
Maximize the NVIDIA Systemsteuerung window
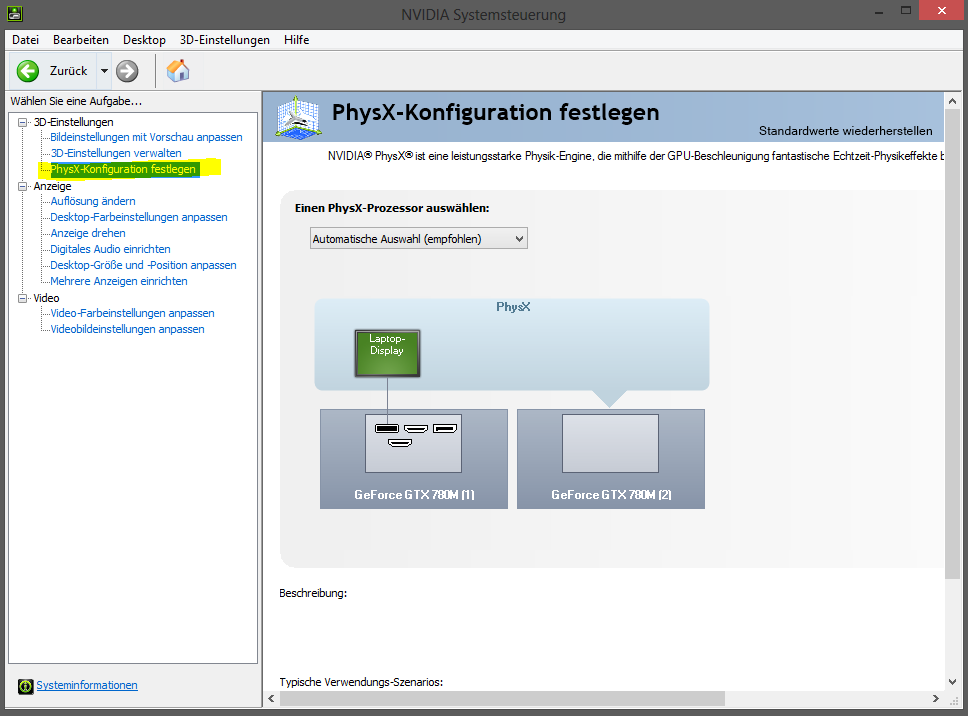[906, 11]
